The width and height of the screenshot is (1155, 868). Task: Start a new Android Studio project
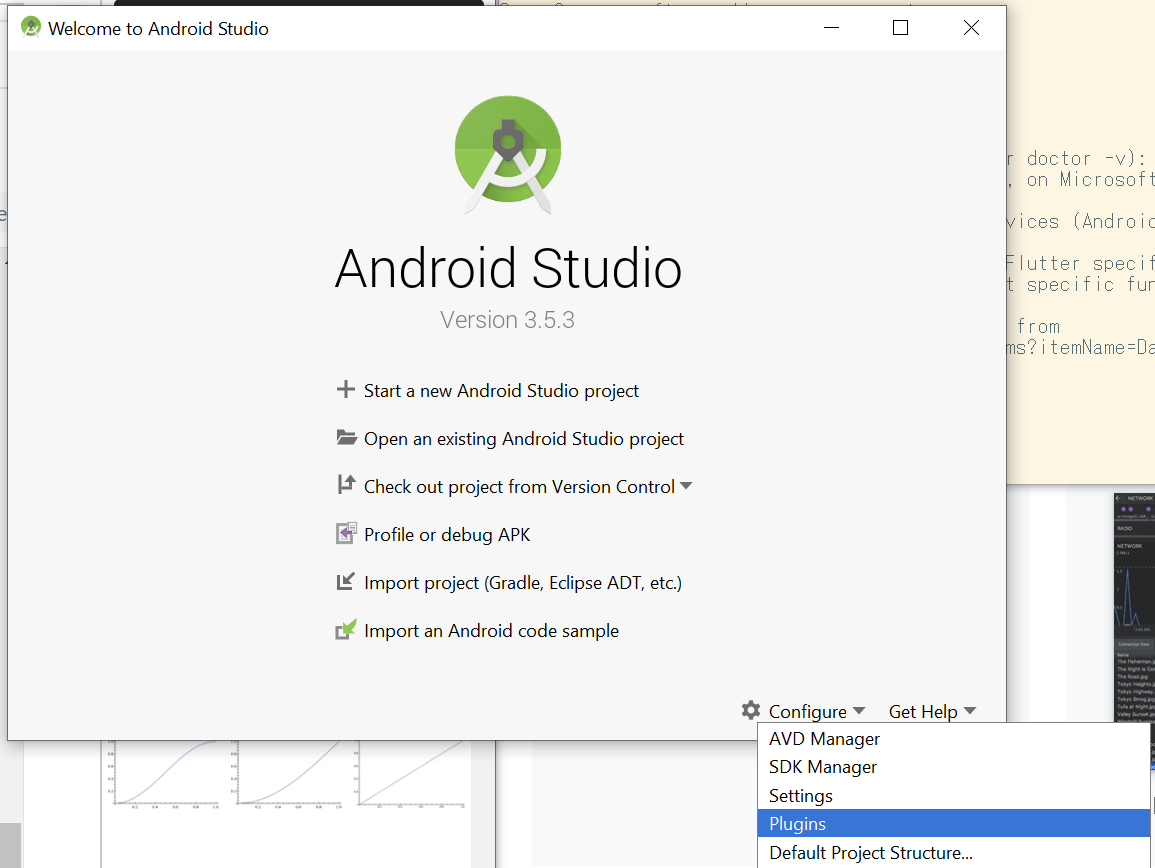click(x=501, y=391)
